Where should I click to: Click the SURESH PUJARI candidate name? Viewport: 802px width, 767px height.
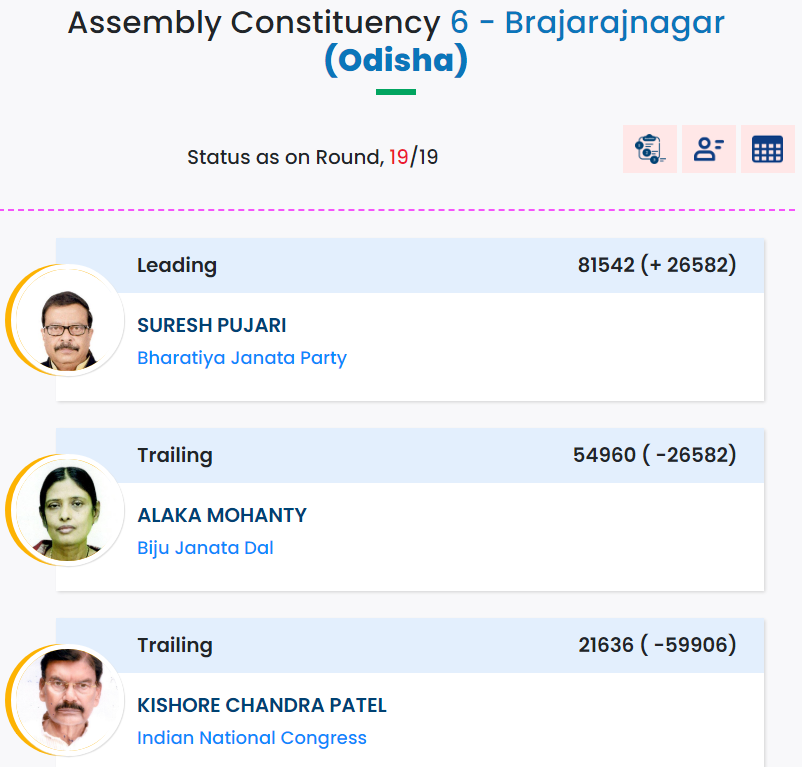pos(212,325)
